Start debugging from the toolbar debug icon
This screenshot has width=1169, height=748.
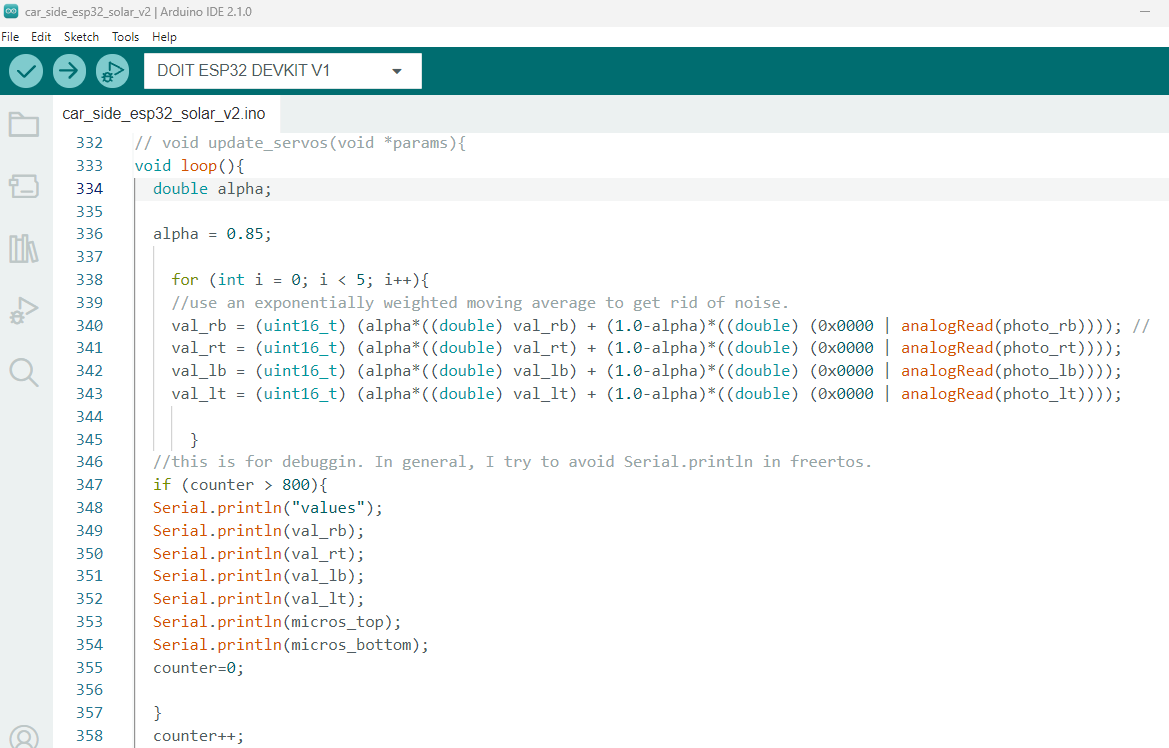click(x=112, y=70)
